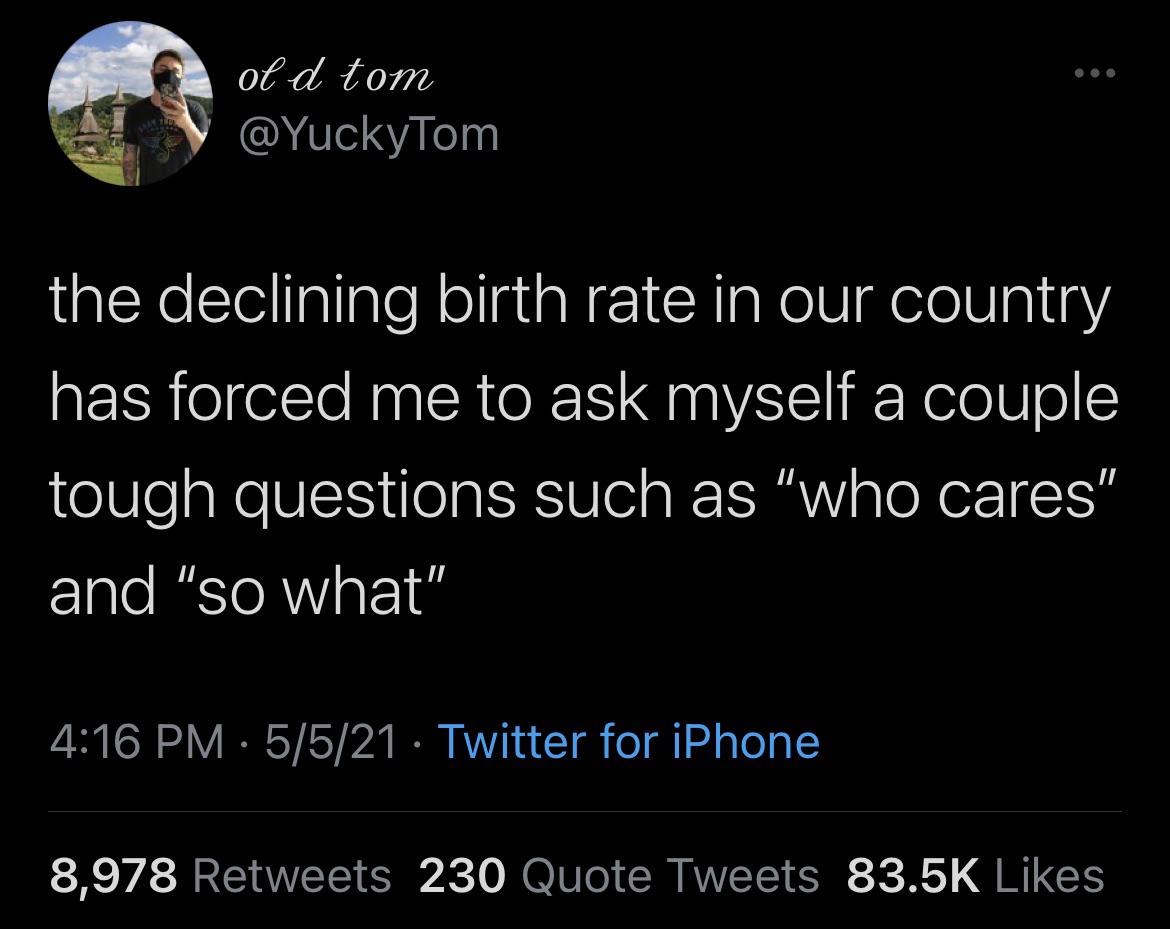Screen dimensions: 1170x929
Task: Select the 5/5/21 date
Action: pyautogui.click(x=331, y=742)
